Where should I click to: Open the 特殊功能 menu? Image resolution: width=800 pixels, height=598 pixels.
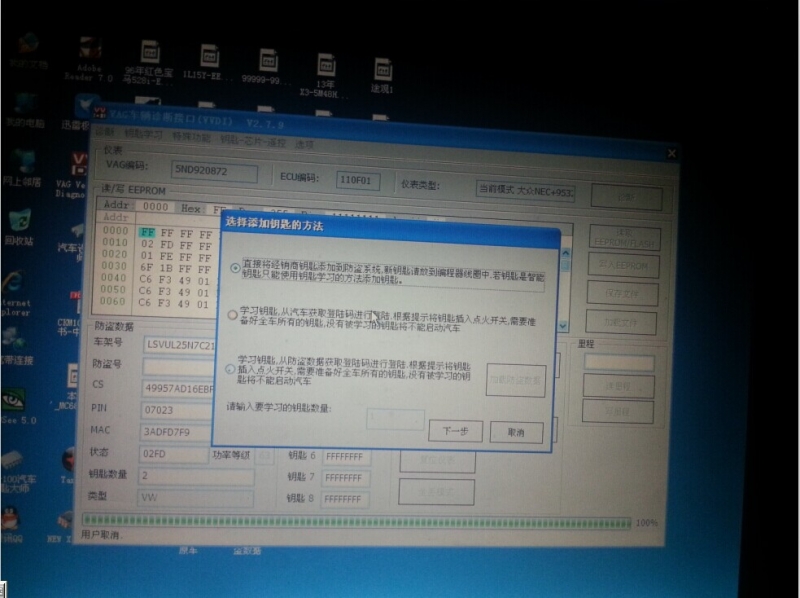pos(191,137)
